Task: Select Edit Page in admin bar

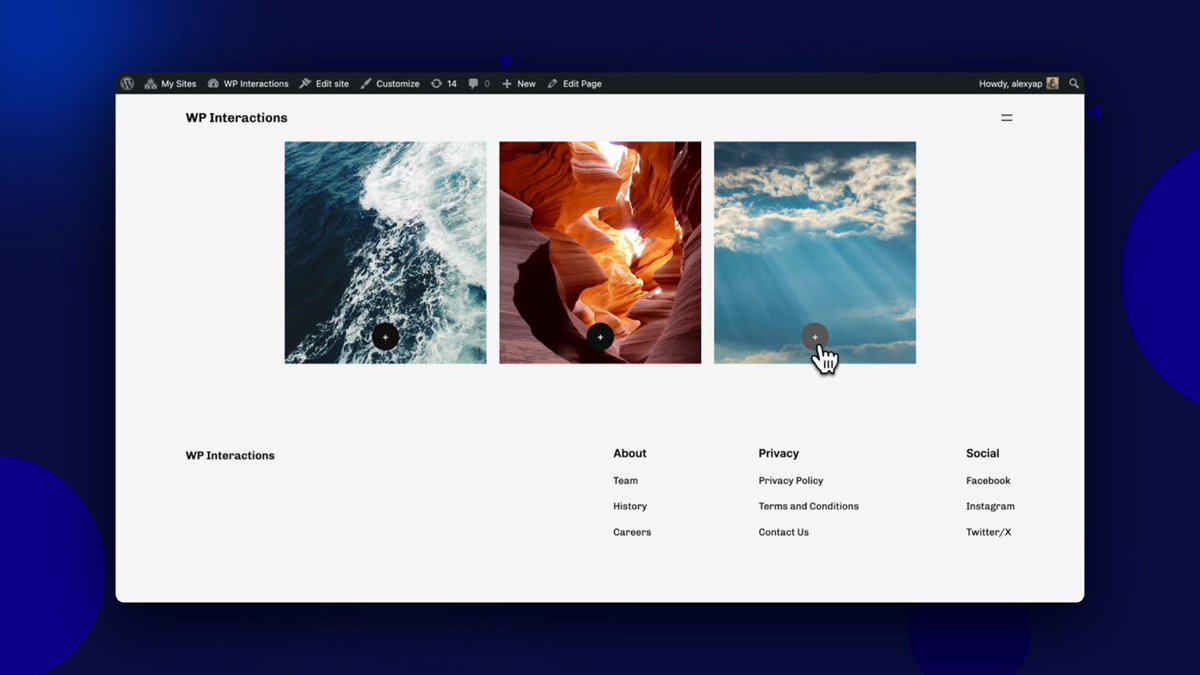Action: [574, 84]
